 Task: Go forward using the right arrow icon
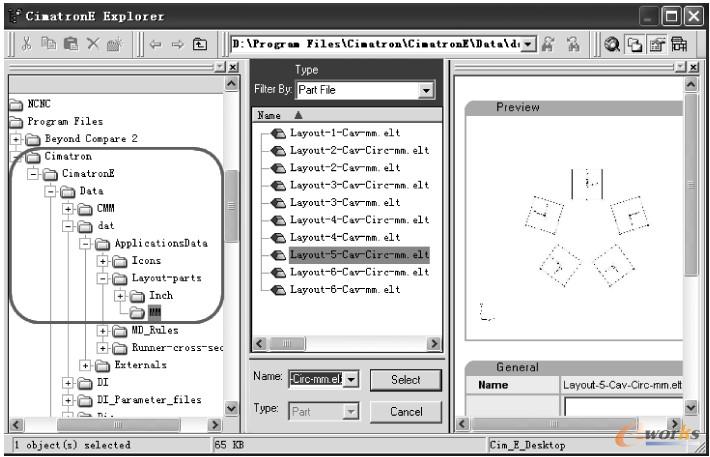pos(177,44)
